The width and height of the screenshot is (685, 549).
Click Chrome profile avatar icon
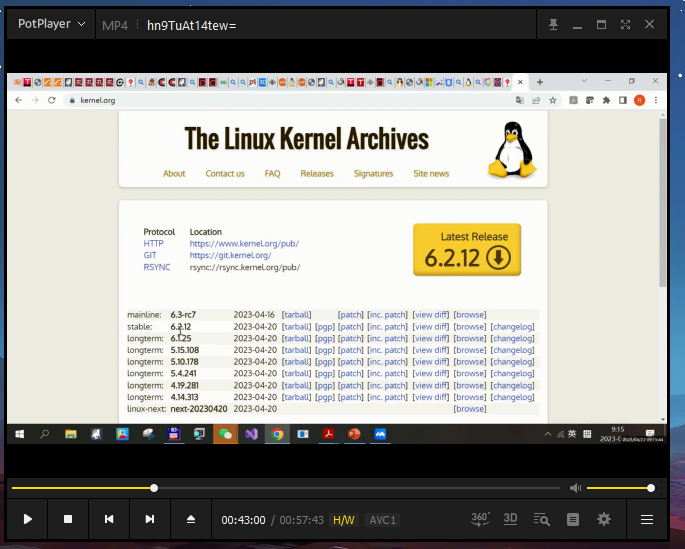tap(640, 100)
